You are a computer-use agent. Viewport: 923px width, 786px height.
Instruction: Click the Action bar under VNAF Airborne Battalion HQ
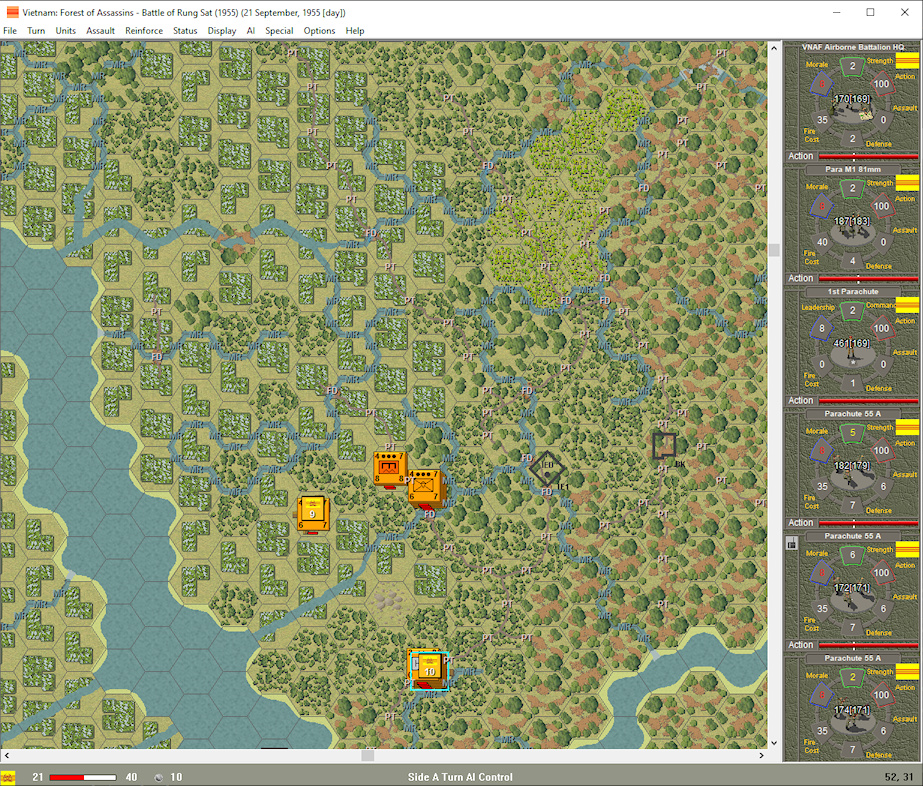point(868,156)
